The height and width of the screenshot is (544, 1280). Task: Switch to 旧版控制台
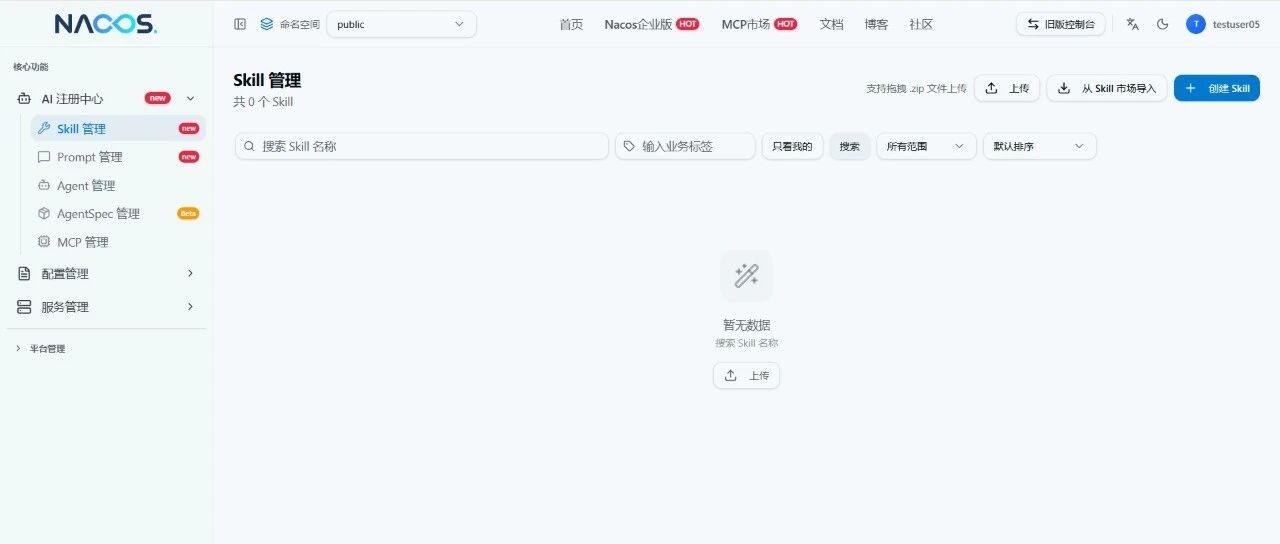pyautogui.click(x=1061, y=24)
